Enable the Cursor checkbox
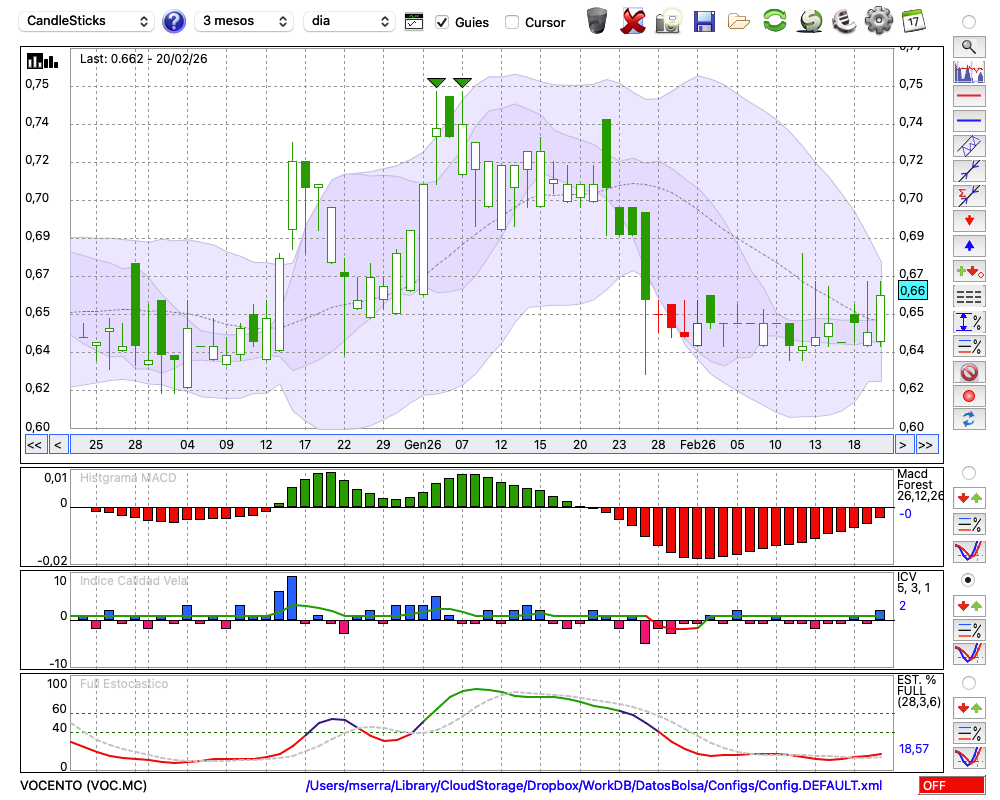Screen dimensions: 1000x800 [x=512, y=22]
